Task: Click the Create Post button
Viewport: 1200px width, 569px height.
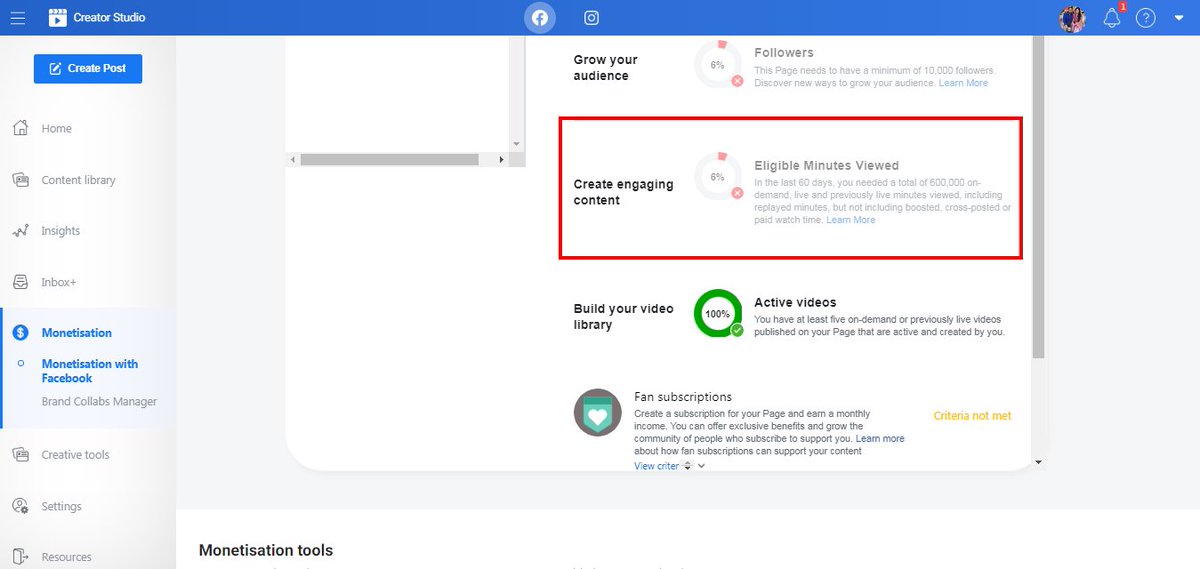Action: [x=88, y=68]
